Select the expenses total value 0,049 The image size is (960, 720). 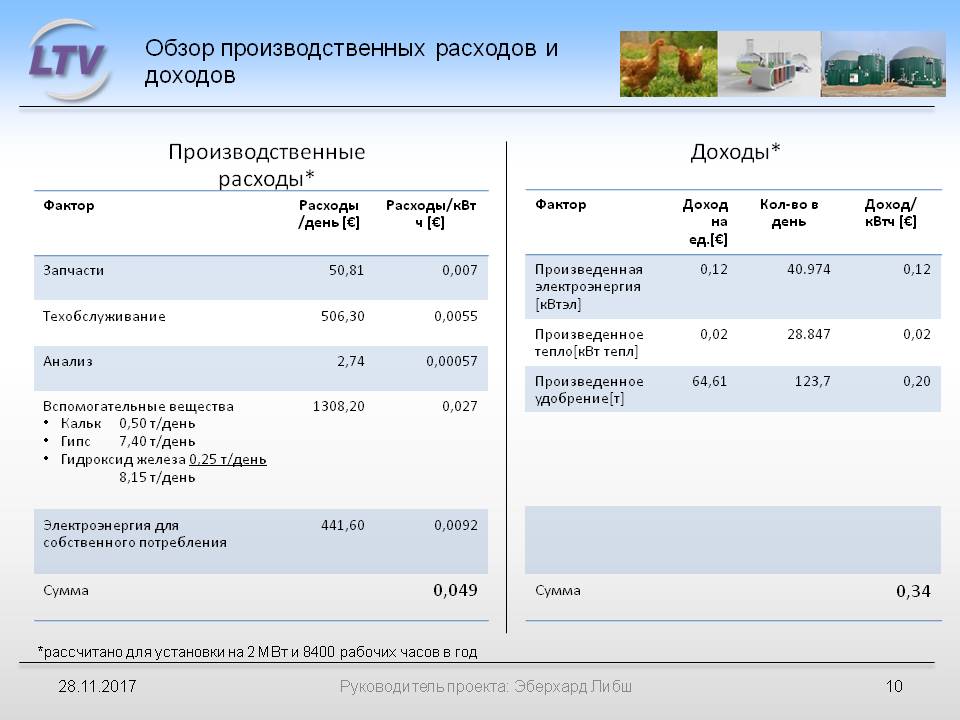[455, 590]
